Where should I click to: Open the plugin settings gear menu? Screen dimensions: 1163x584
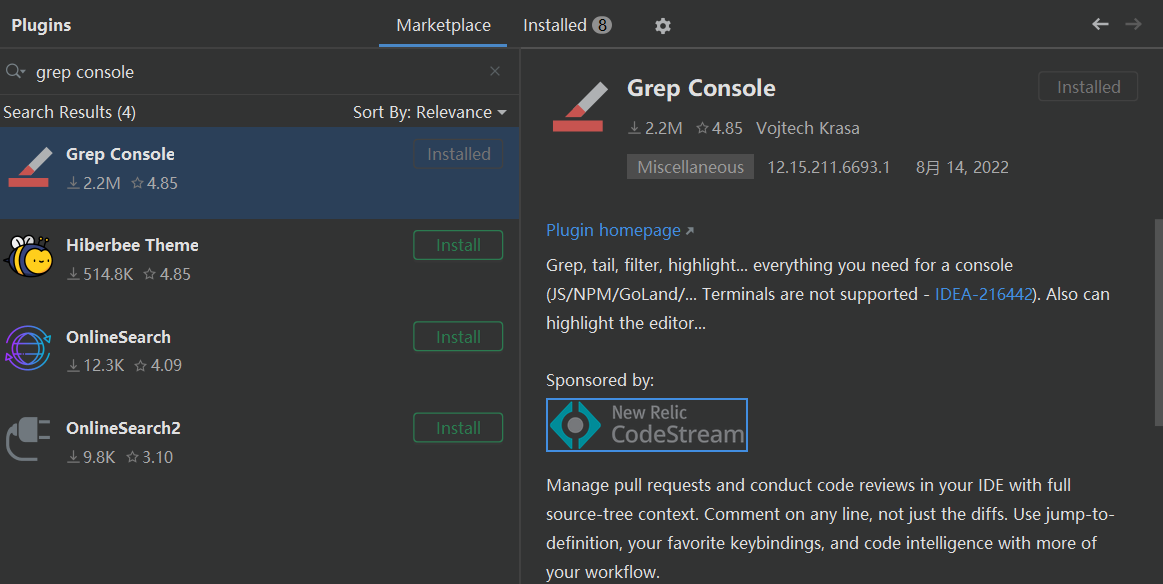click(x=662, y=26)
